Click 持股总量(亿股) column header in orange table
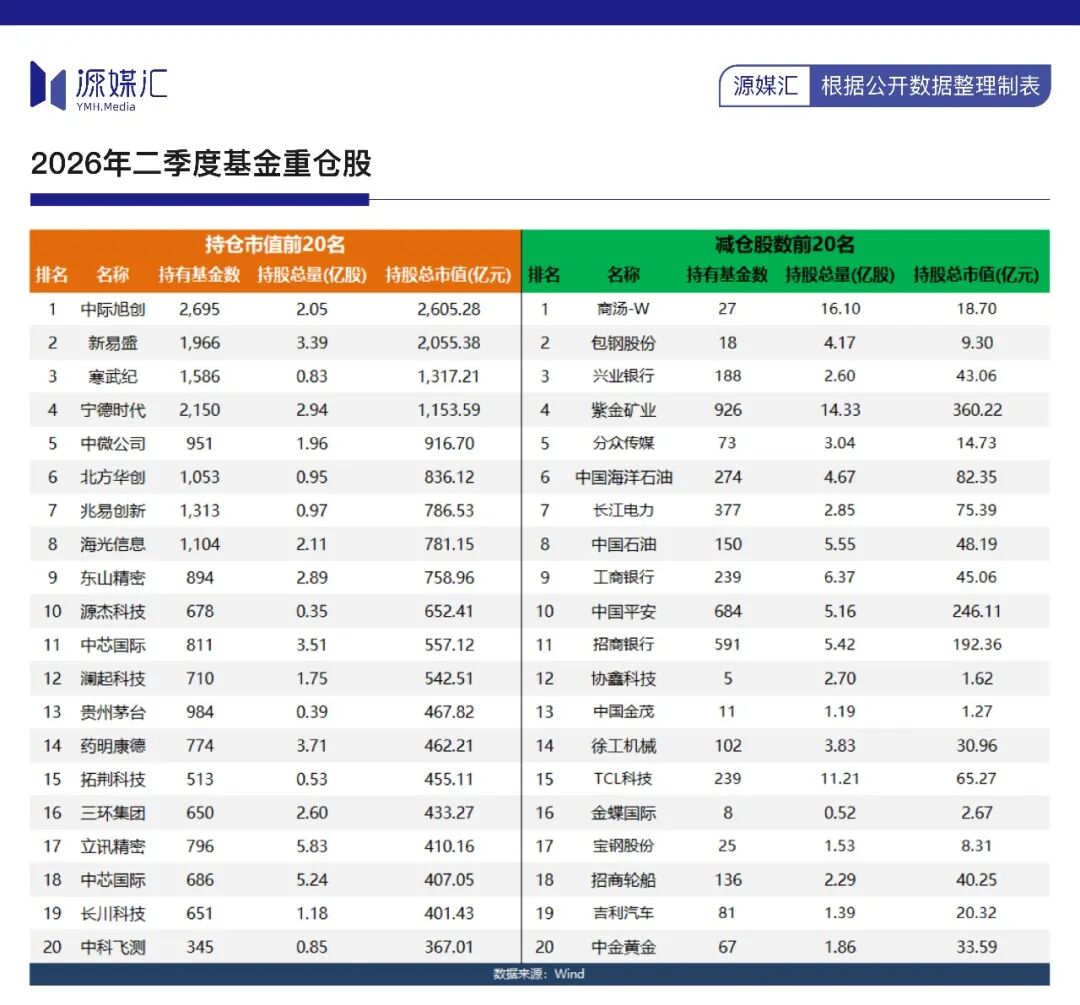Image resolution: width=1080 pixels, height=1005 pixels. [x=312, y=275]
